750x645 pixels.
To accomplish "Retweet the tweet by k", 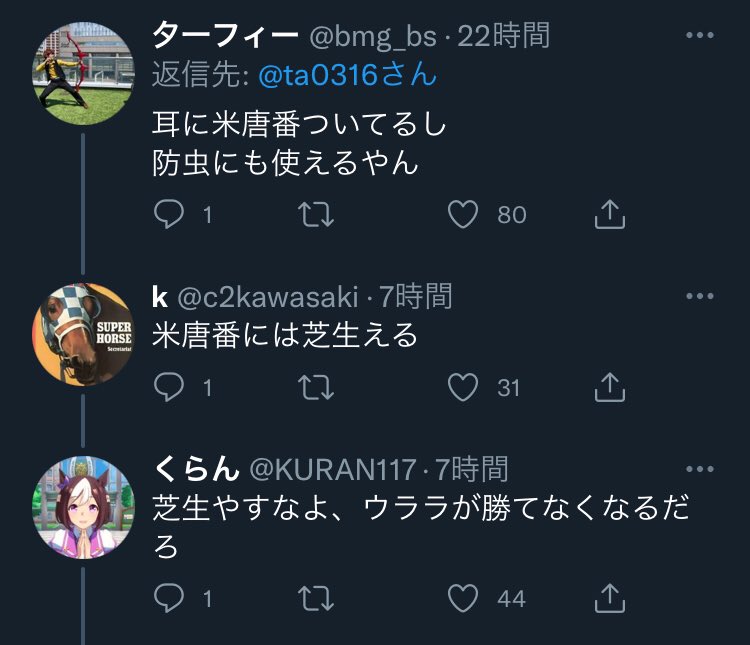I will (318, 386).
